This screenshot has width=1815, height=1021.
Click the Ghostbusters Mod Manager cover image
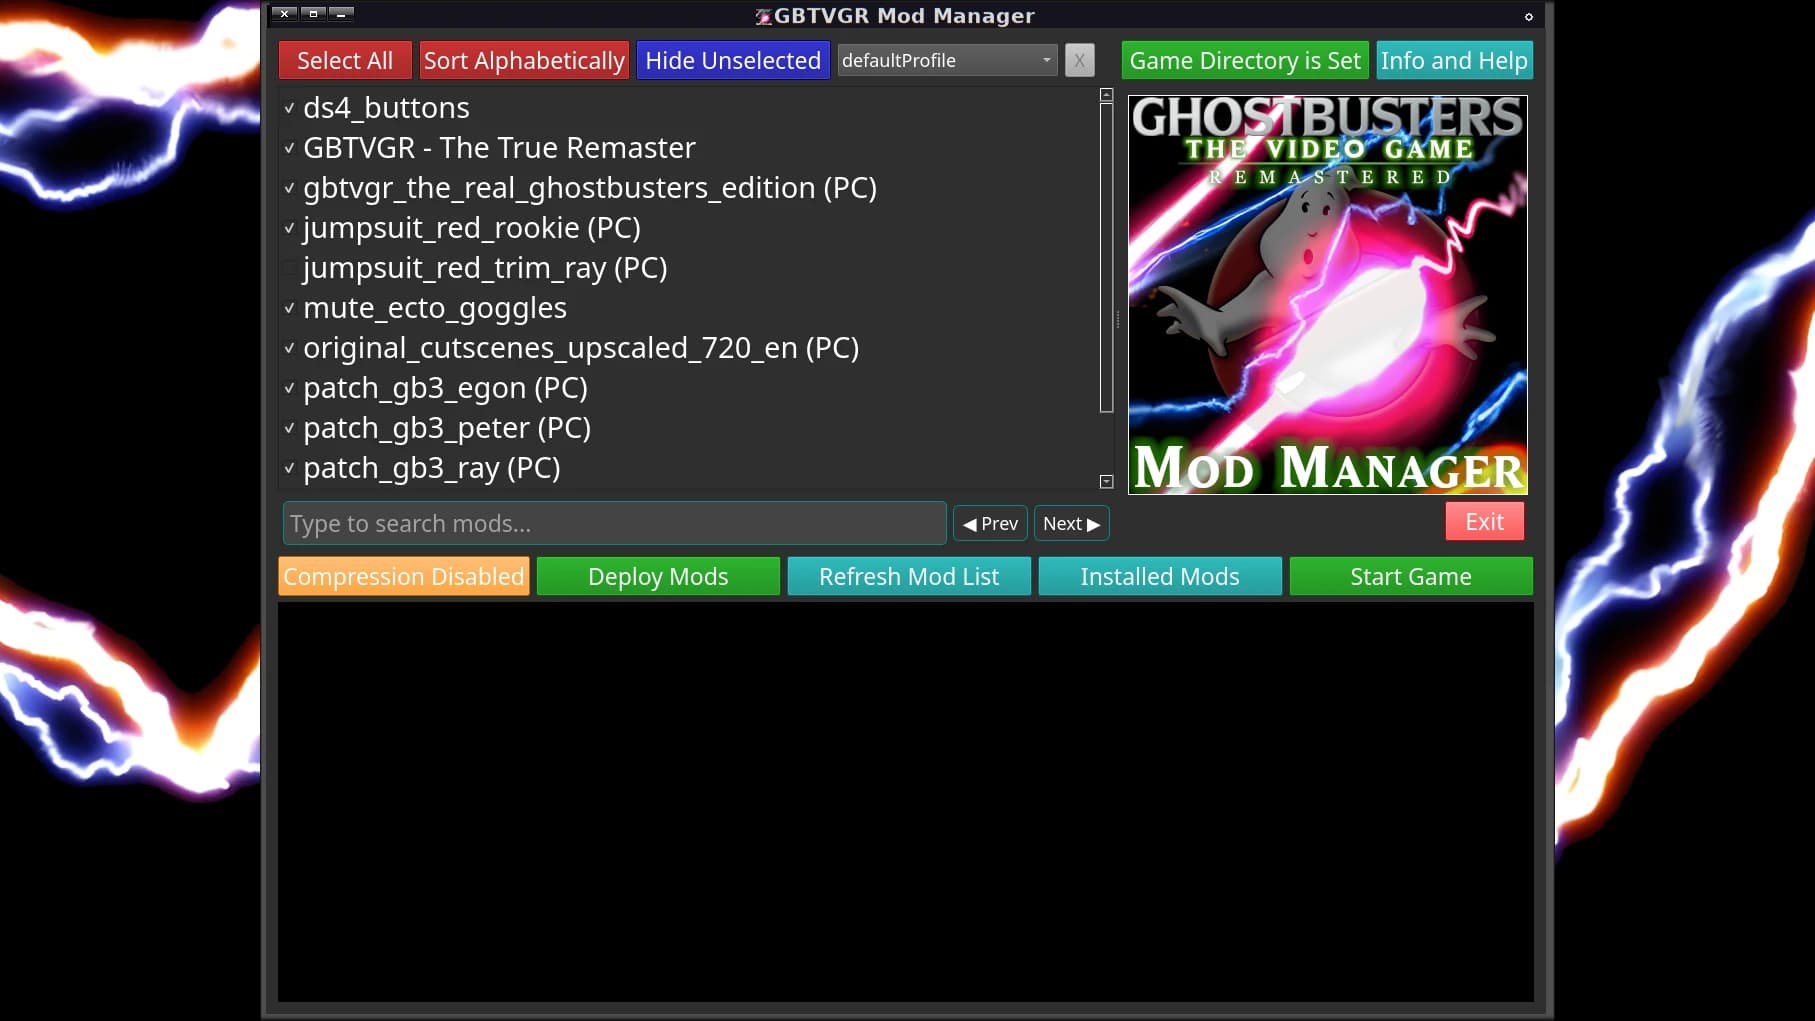coord(1327,294)
